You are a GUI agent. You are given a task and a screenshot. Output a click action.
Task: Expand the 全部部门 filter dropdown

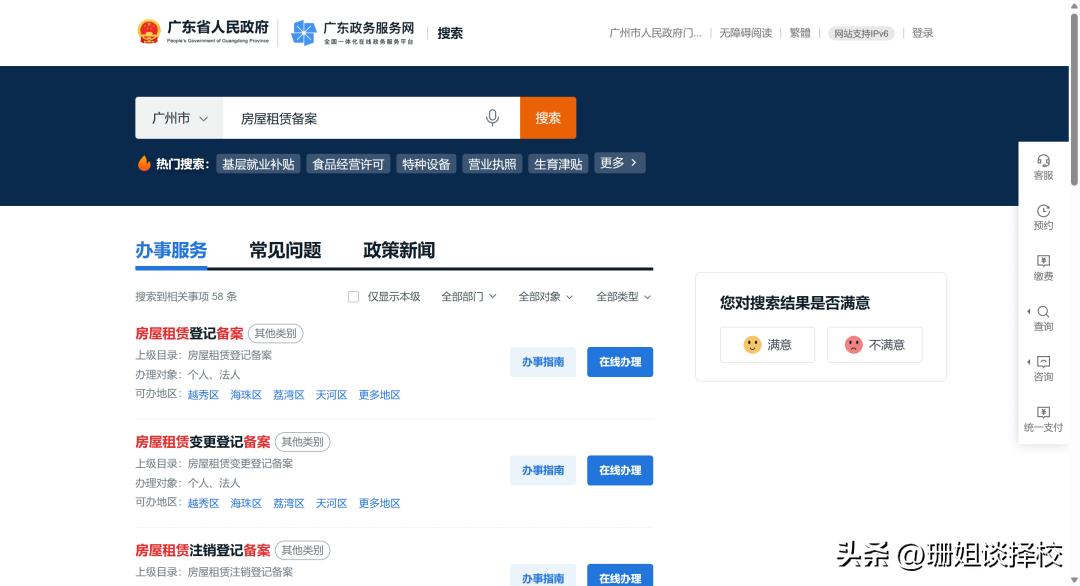(470, 296)
